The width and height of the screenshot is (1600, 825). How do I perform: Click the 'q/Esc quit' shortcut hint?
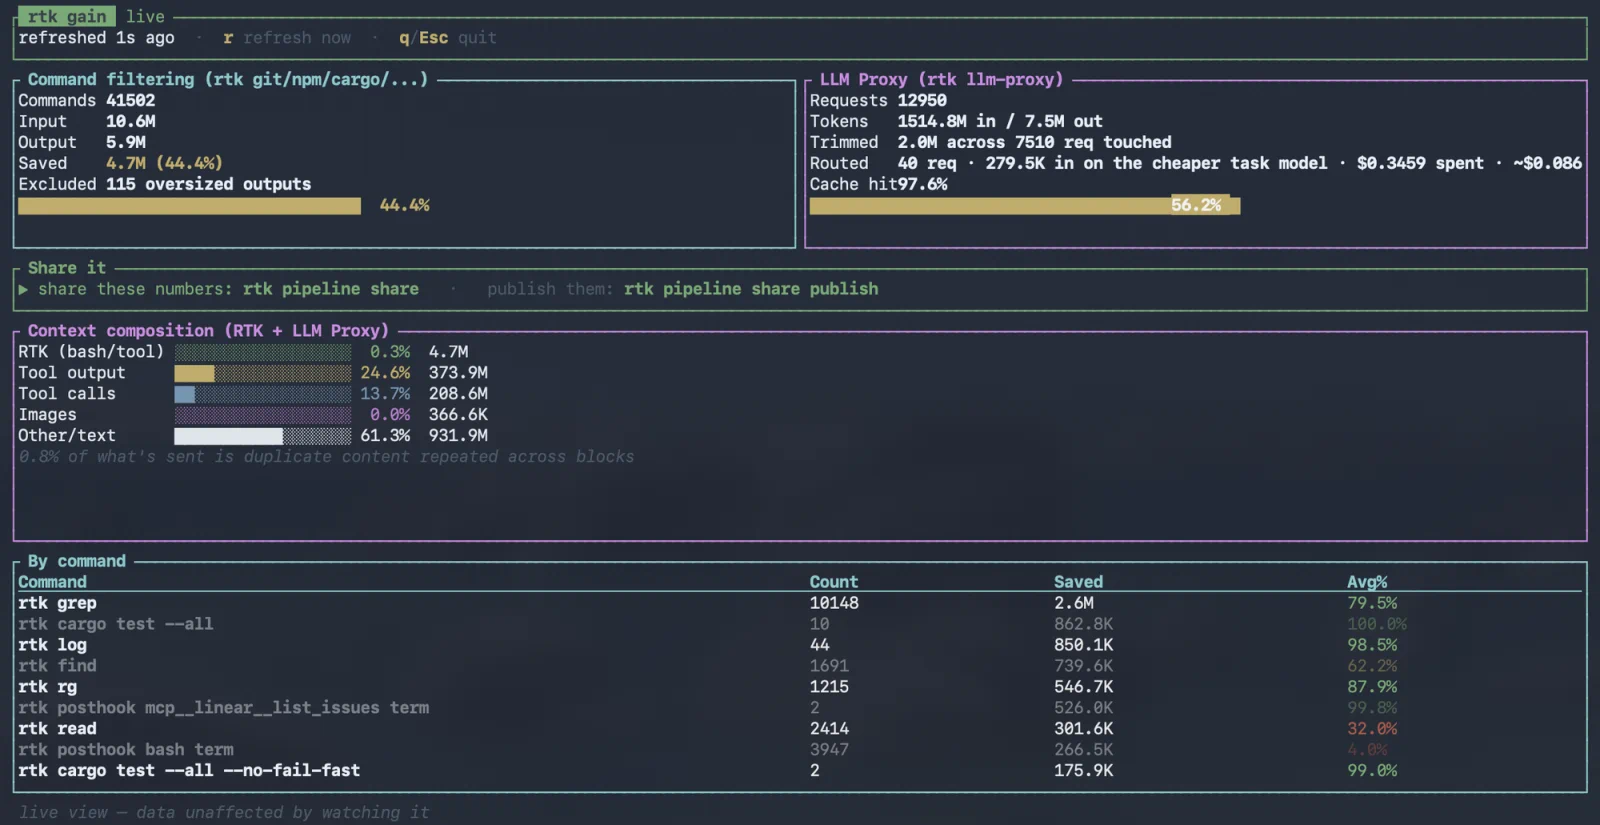(448, 37)
